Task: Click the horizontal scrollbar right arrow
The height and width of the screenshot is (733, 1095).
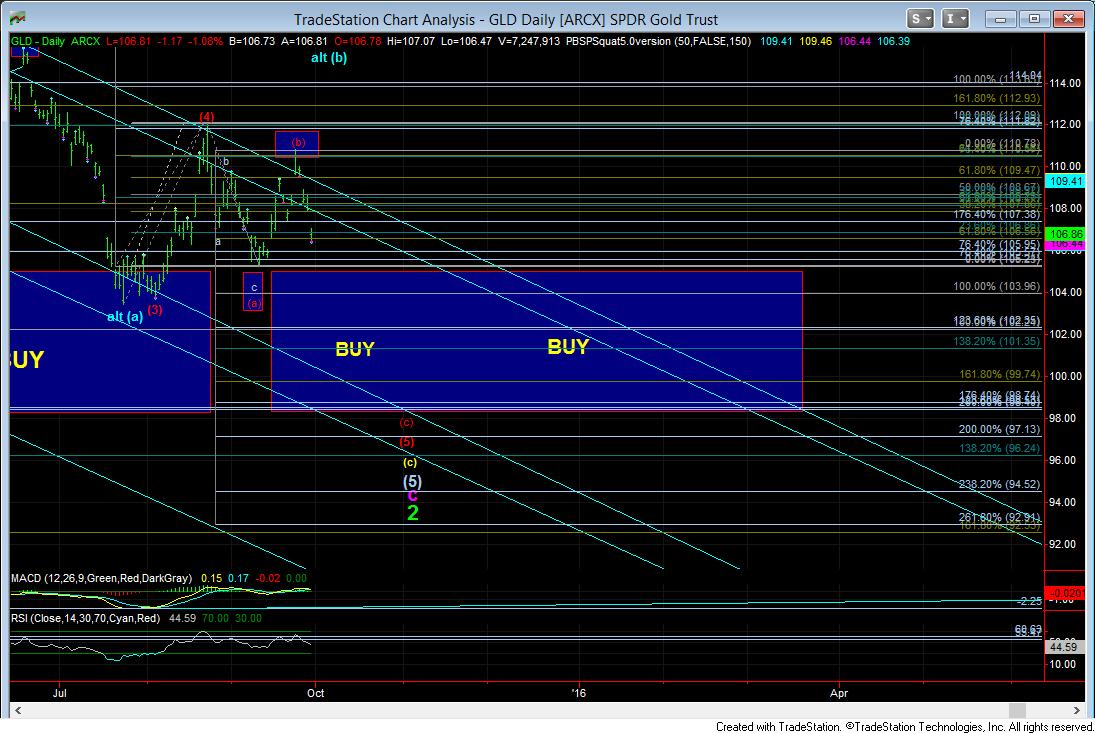Action: pyautogui.click(x=1077, y=710)
